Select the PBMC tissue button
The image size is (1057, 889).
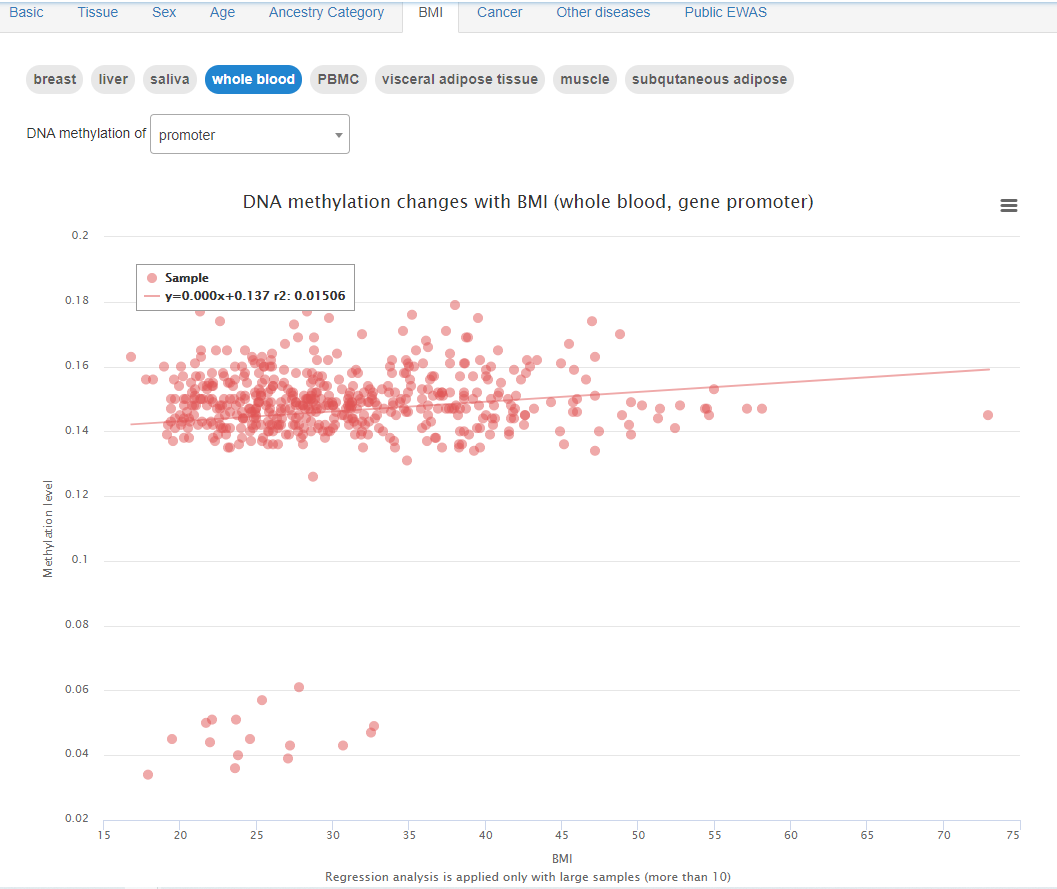tap(338, 79)
